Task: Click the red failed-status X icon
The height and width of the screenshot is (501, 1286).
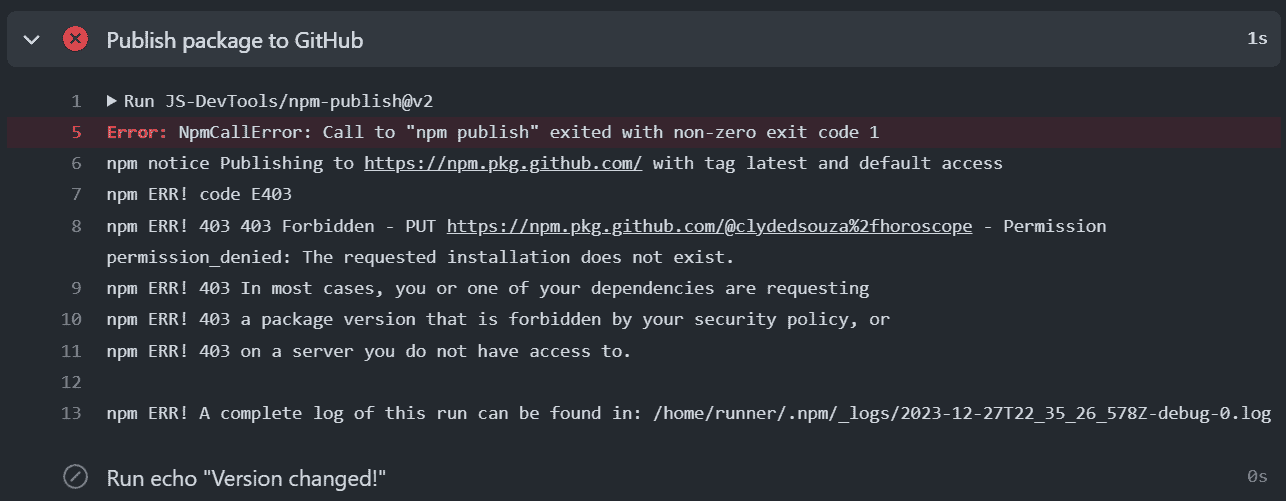Action: pos(75,40)
